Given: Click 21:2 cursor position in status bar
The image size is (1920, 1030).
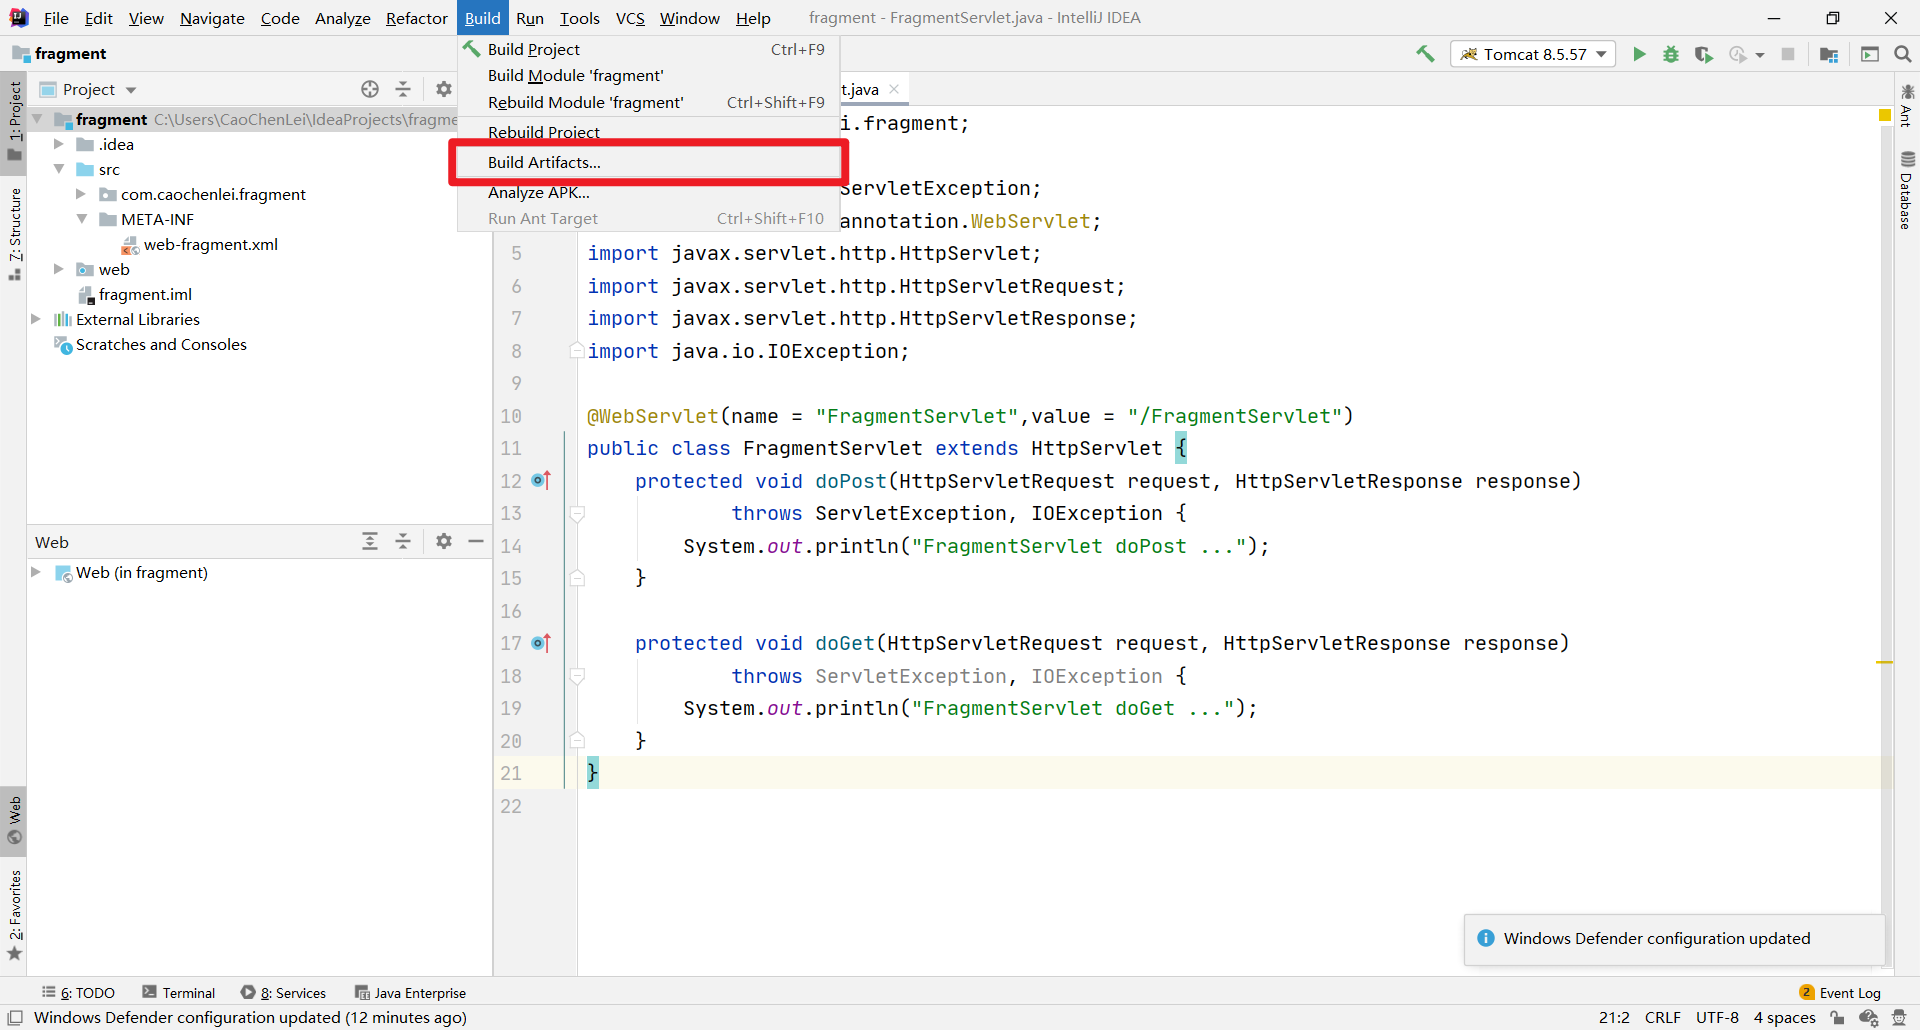Looking at the screenshot, I should (1614, 1017).
